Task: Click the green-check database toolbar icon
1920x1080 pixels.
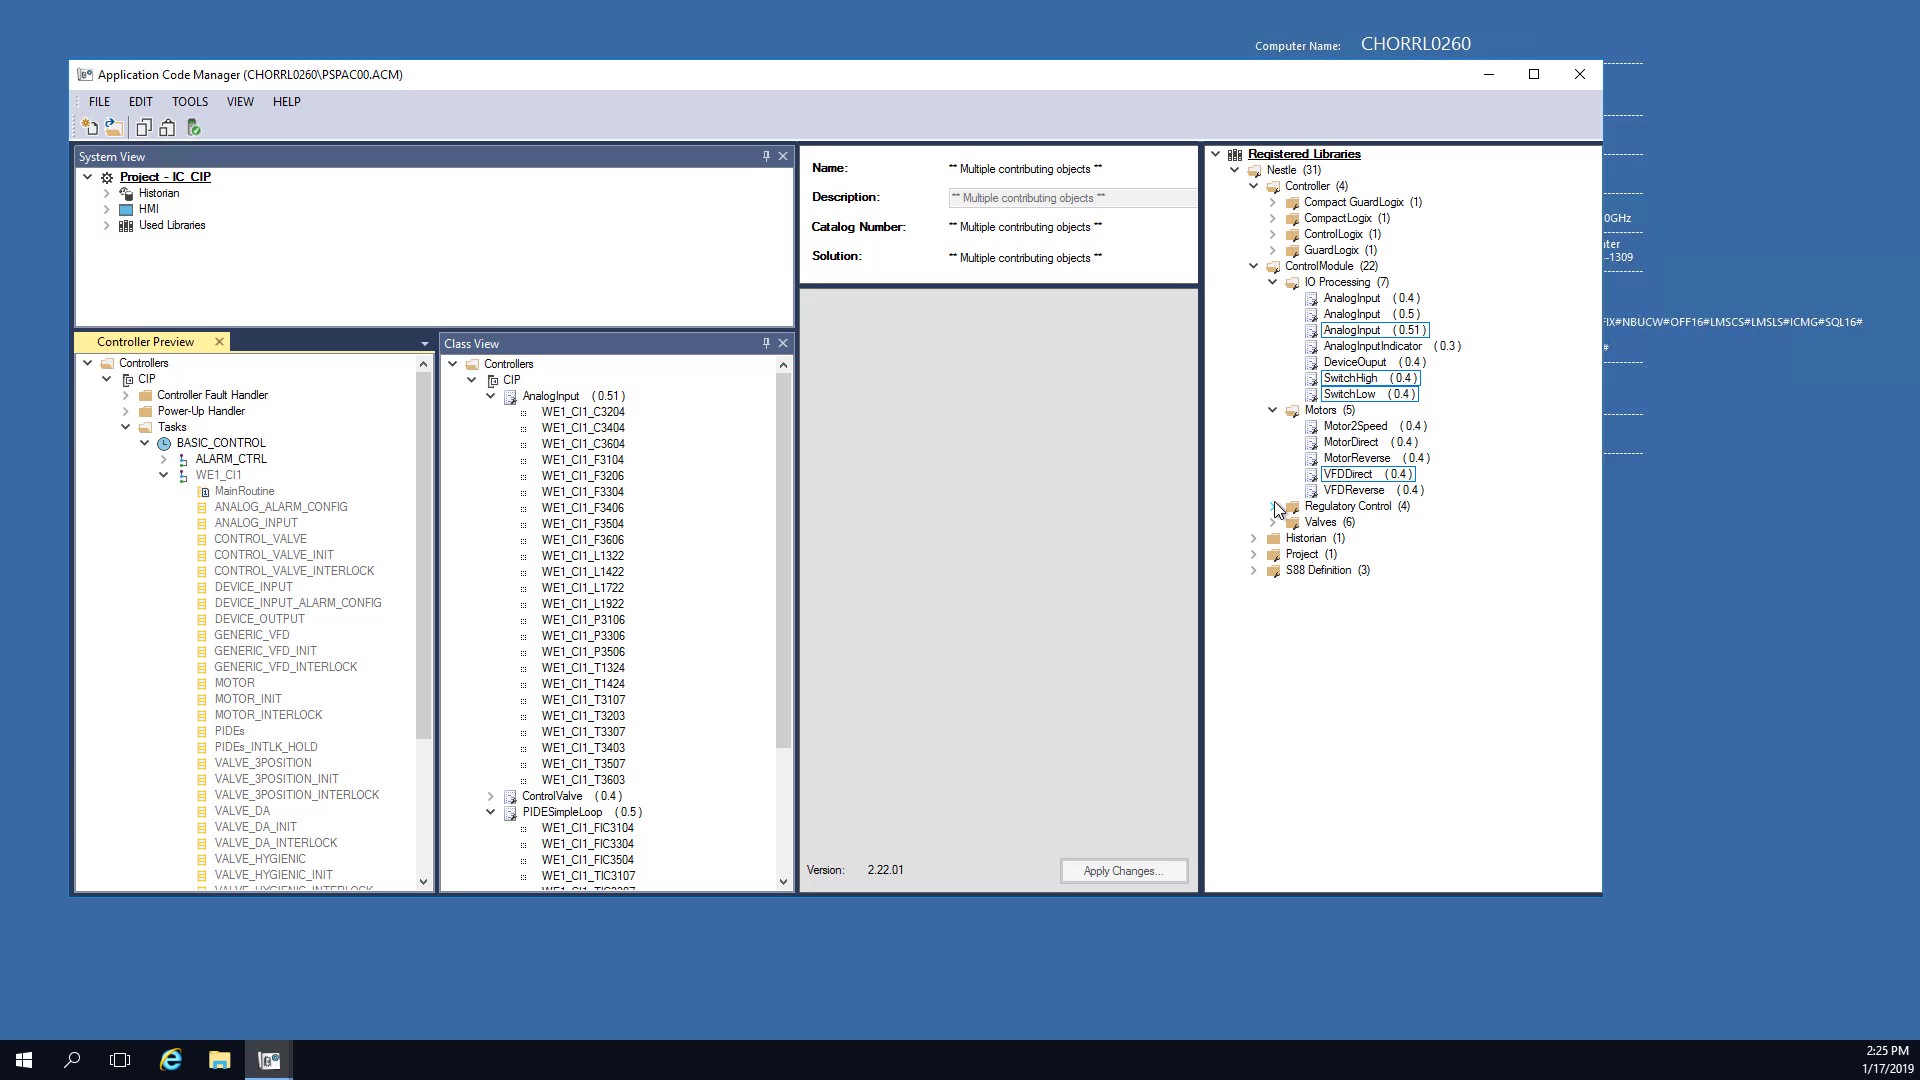Action: click(x=194, y=127)
